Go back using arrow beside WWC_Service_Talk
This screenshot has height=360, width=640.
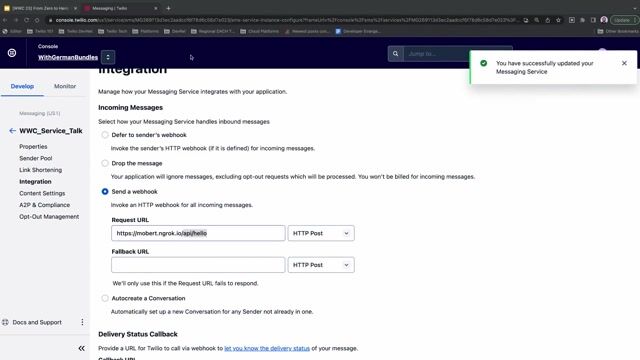[12, 131]
